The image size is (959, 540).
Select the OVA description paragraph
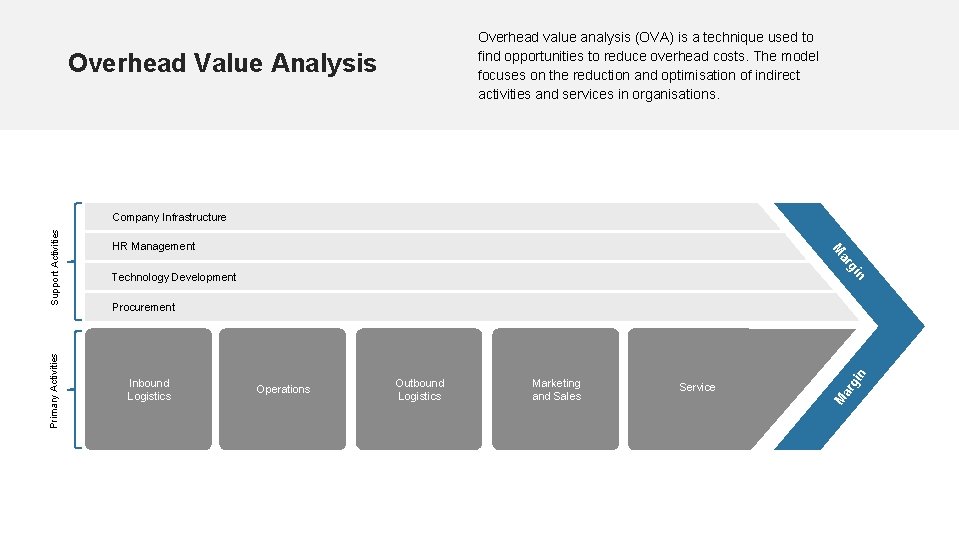647,65
